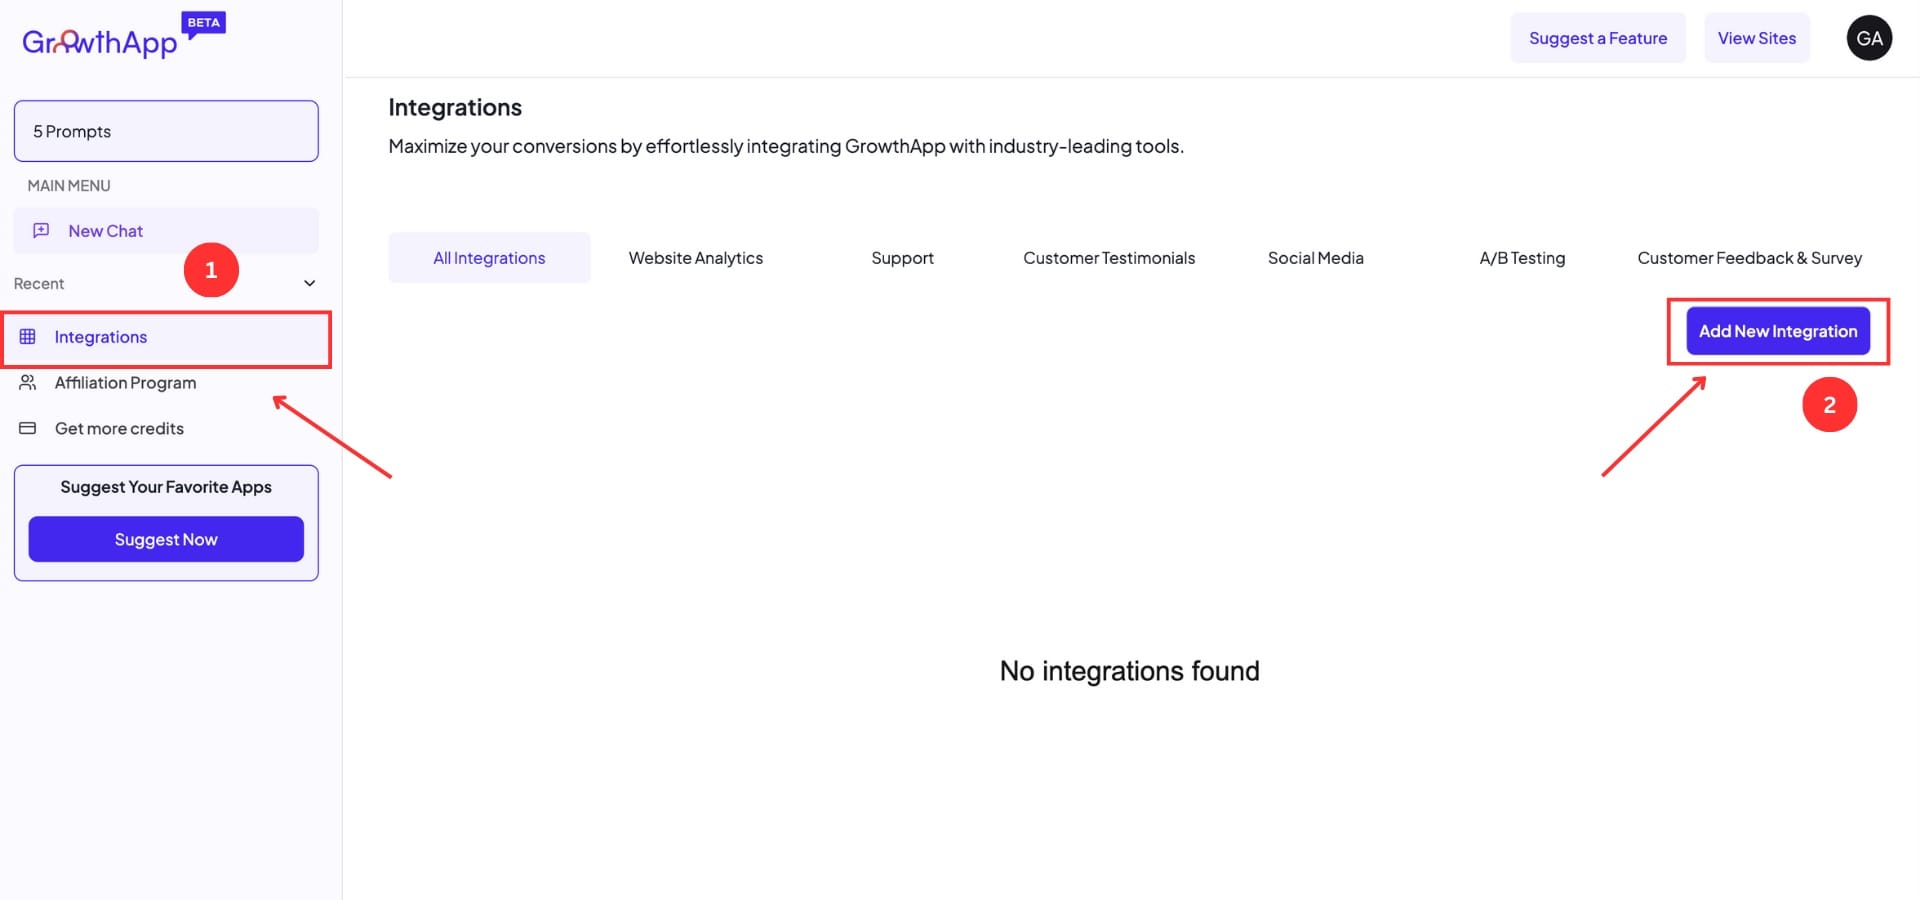Image resolution: width=1920 pixels, height=900 pixels.
Task: Open Integrations in the sidebar
Action: tap(166, 337)
